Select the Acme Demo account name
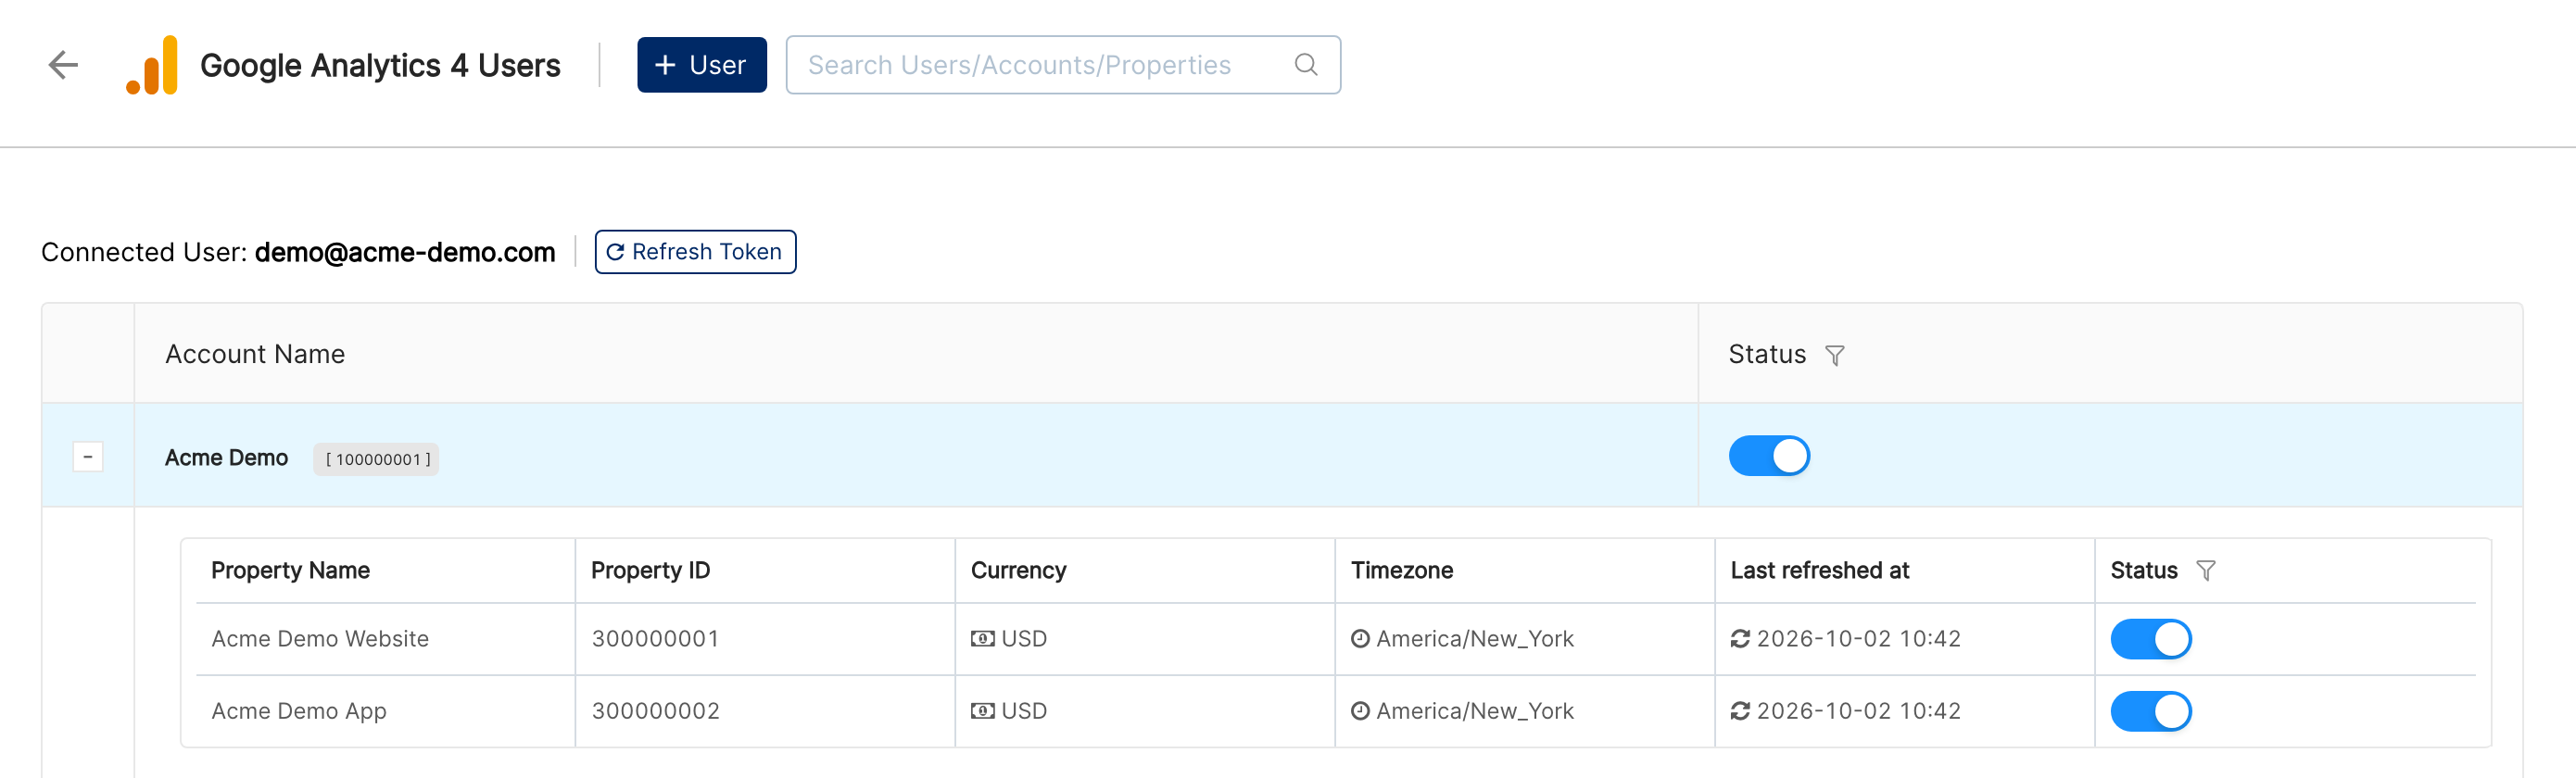 pyautogui.click(x=227, y=458)
